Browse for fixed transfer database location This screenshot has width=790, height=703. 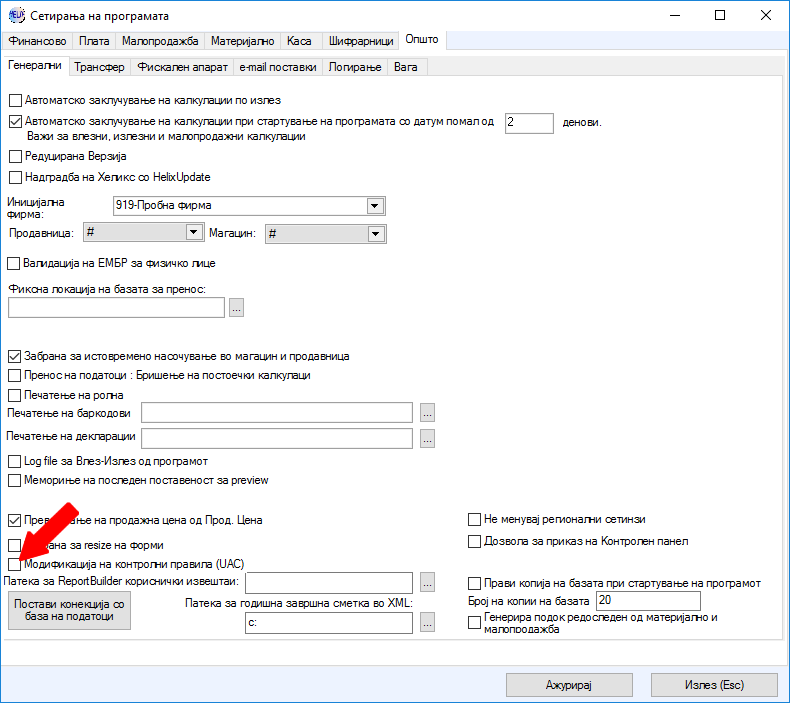[236, 307]
